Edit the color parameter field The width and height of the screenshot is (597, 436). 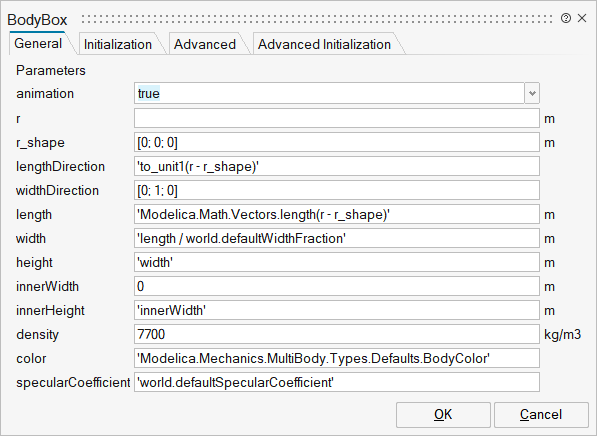(337, 358)
